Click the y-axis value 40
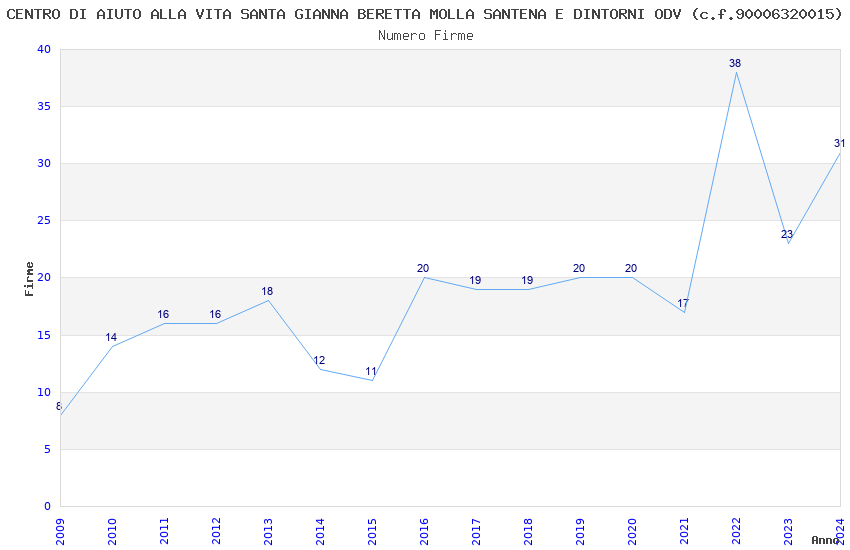The image size is (850, 550). (44, 49)
